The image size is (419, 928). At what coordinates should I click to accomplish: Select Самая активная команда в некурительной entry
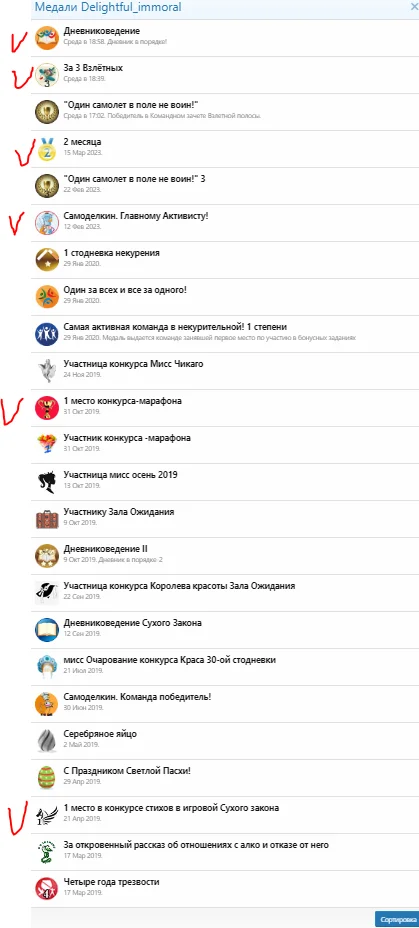224,333
